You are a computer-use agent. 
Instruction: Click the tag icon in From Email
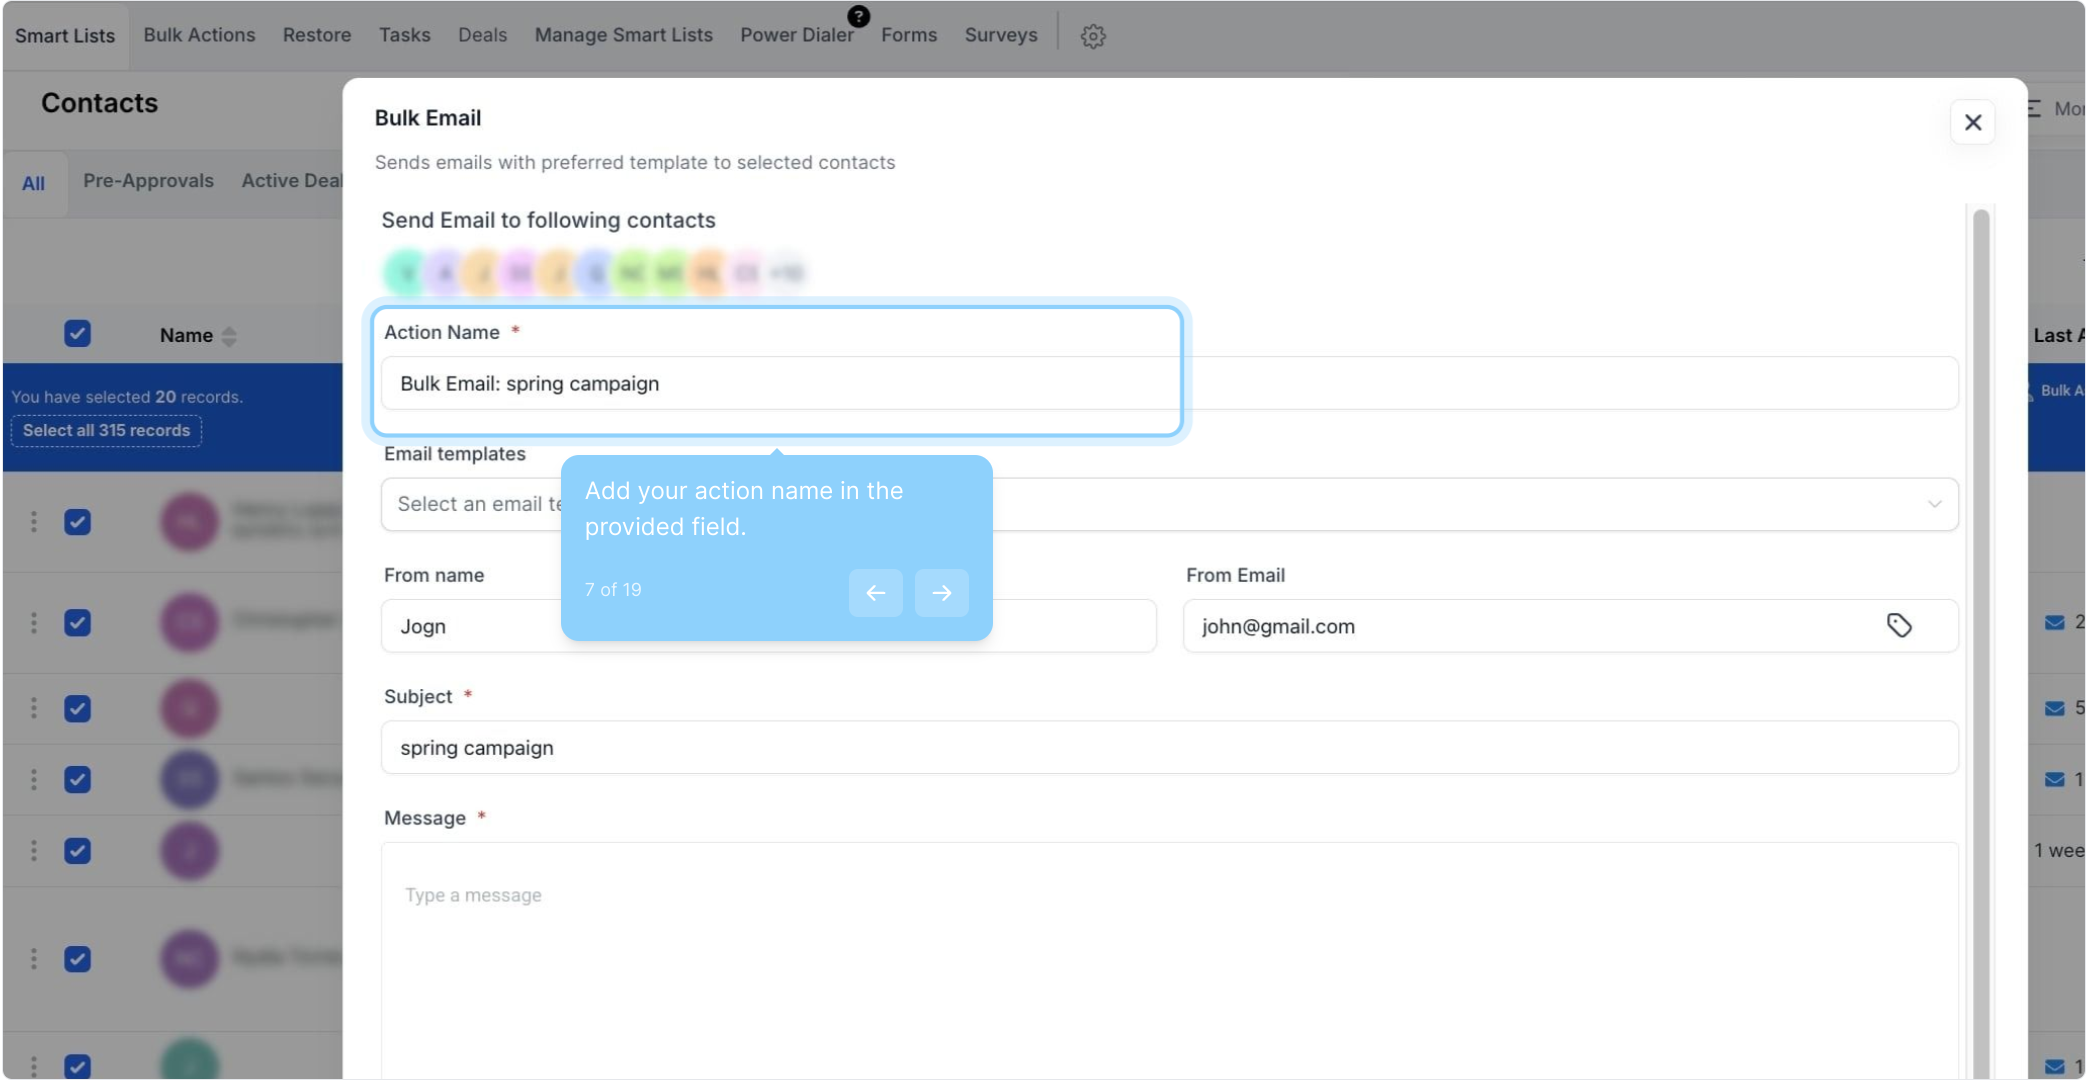click(1899, 626)
